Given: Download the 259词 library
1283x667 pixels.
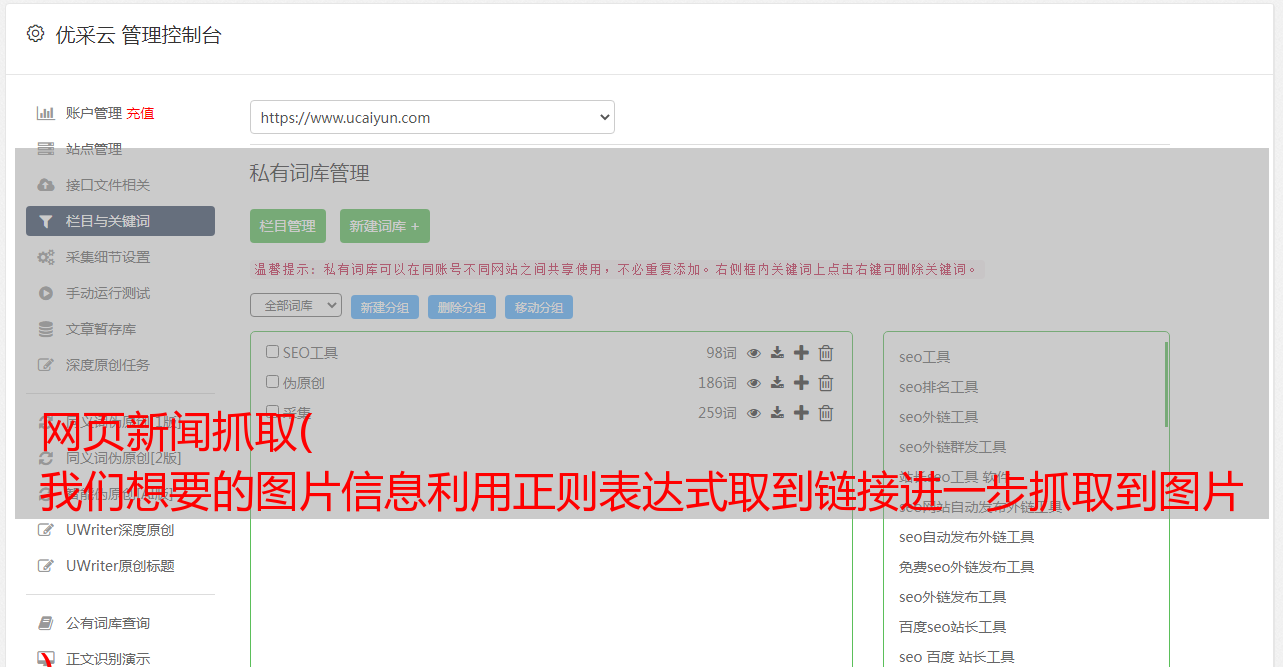Looking at the screenshot, I should click(x=777, y=413).
